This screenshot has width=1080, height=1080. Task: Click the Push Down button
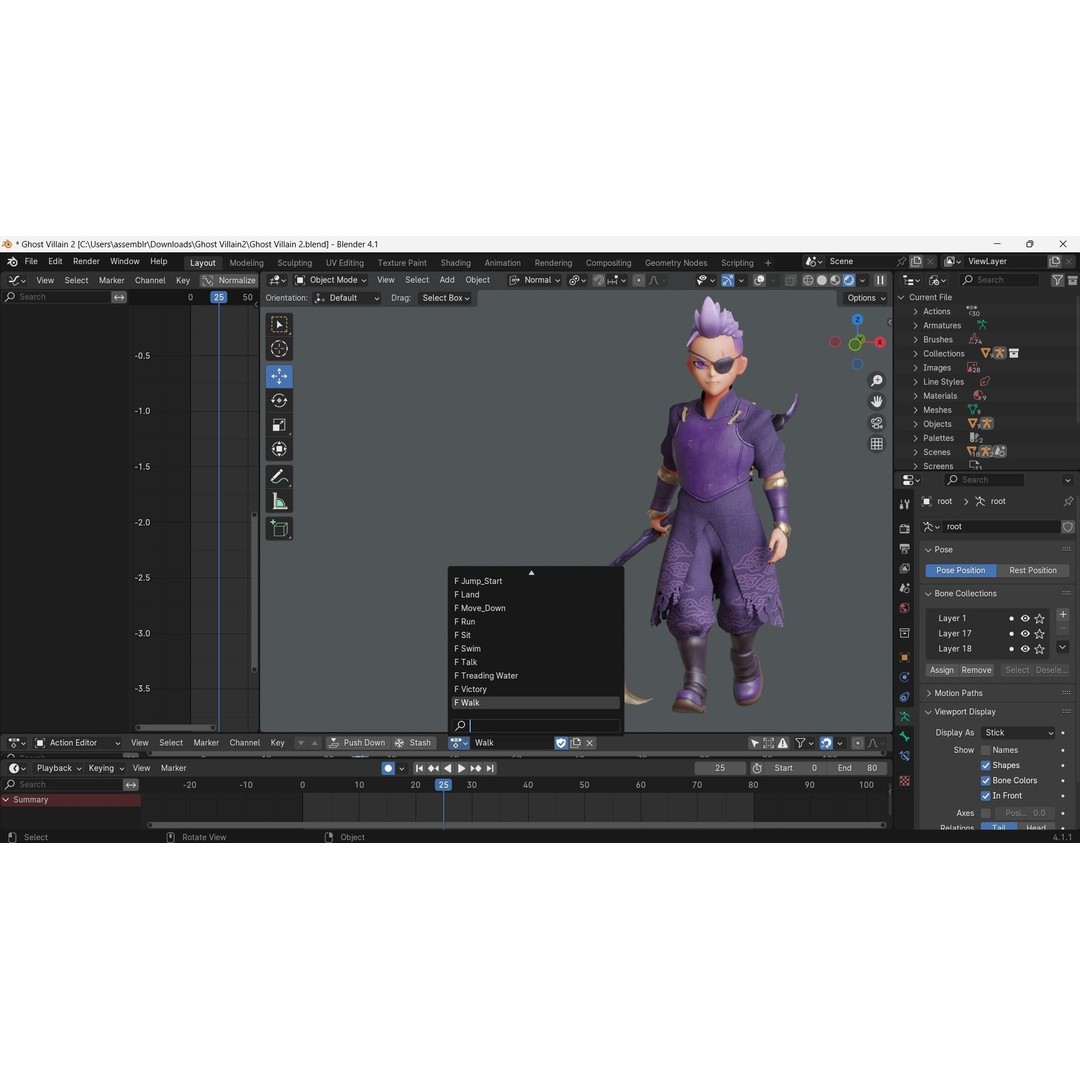coord(357,742)
